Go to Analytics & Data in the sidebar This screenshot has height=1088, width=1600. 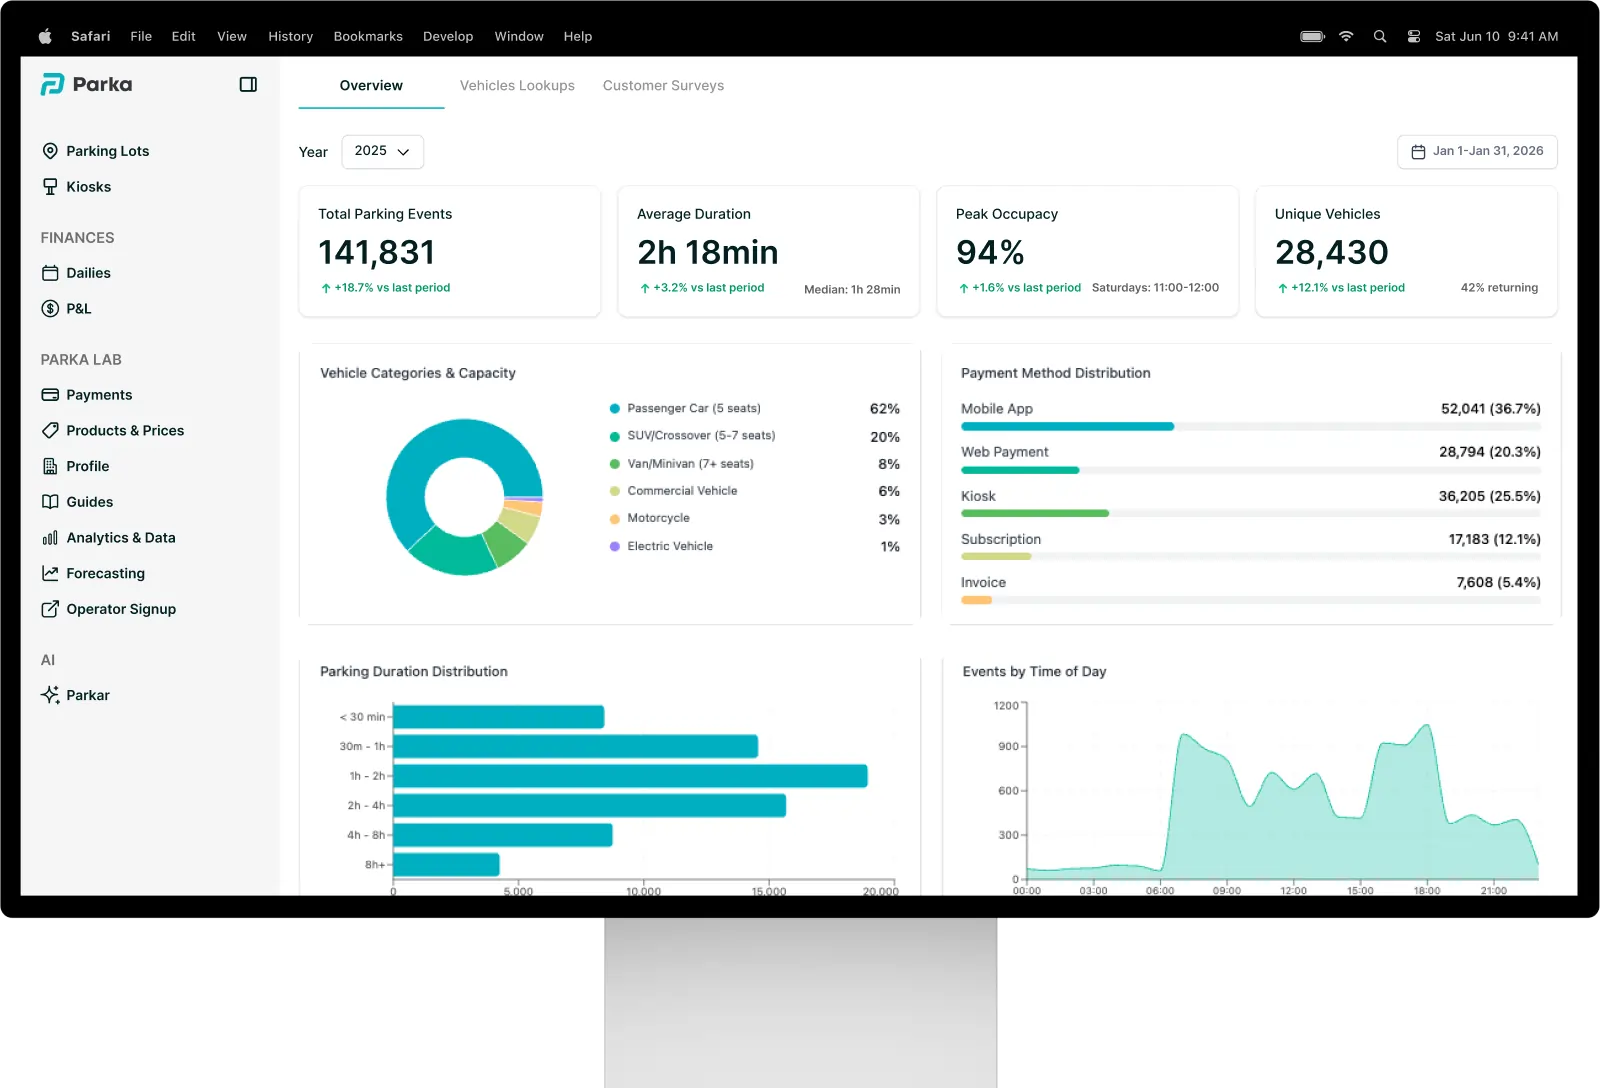coord(121,538)
